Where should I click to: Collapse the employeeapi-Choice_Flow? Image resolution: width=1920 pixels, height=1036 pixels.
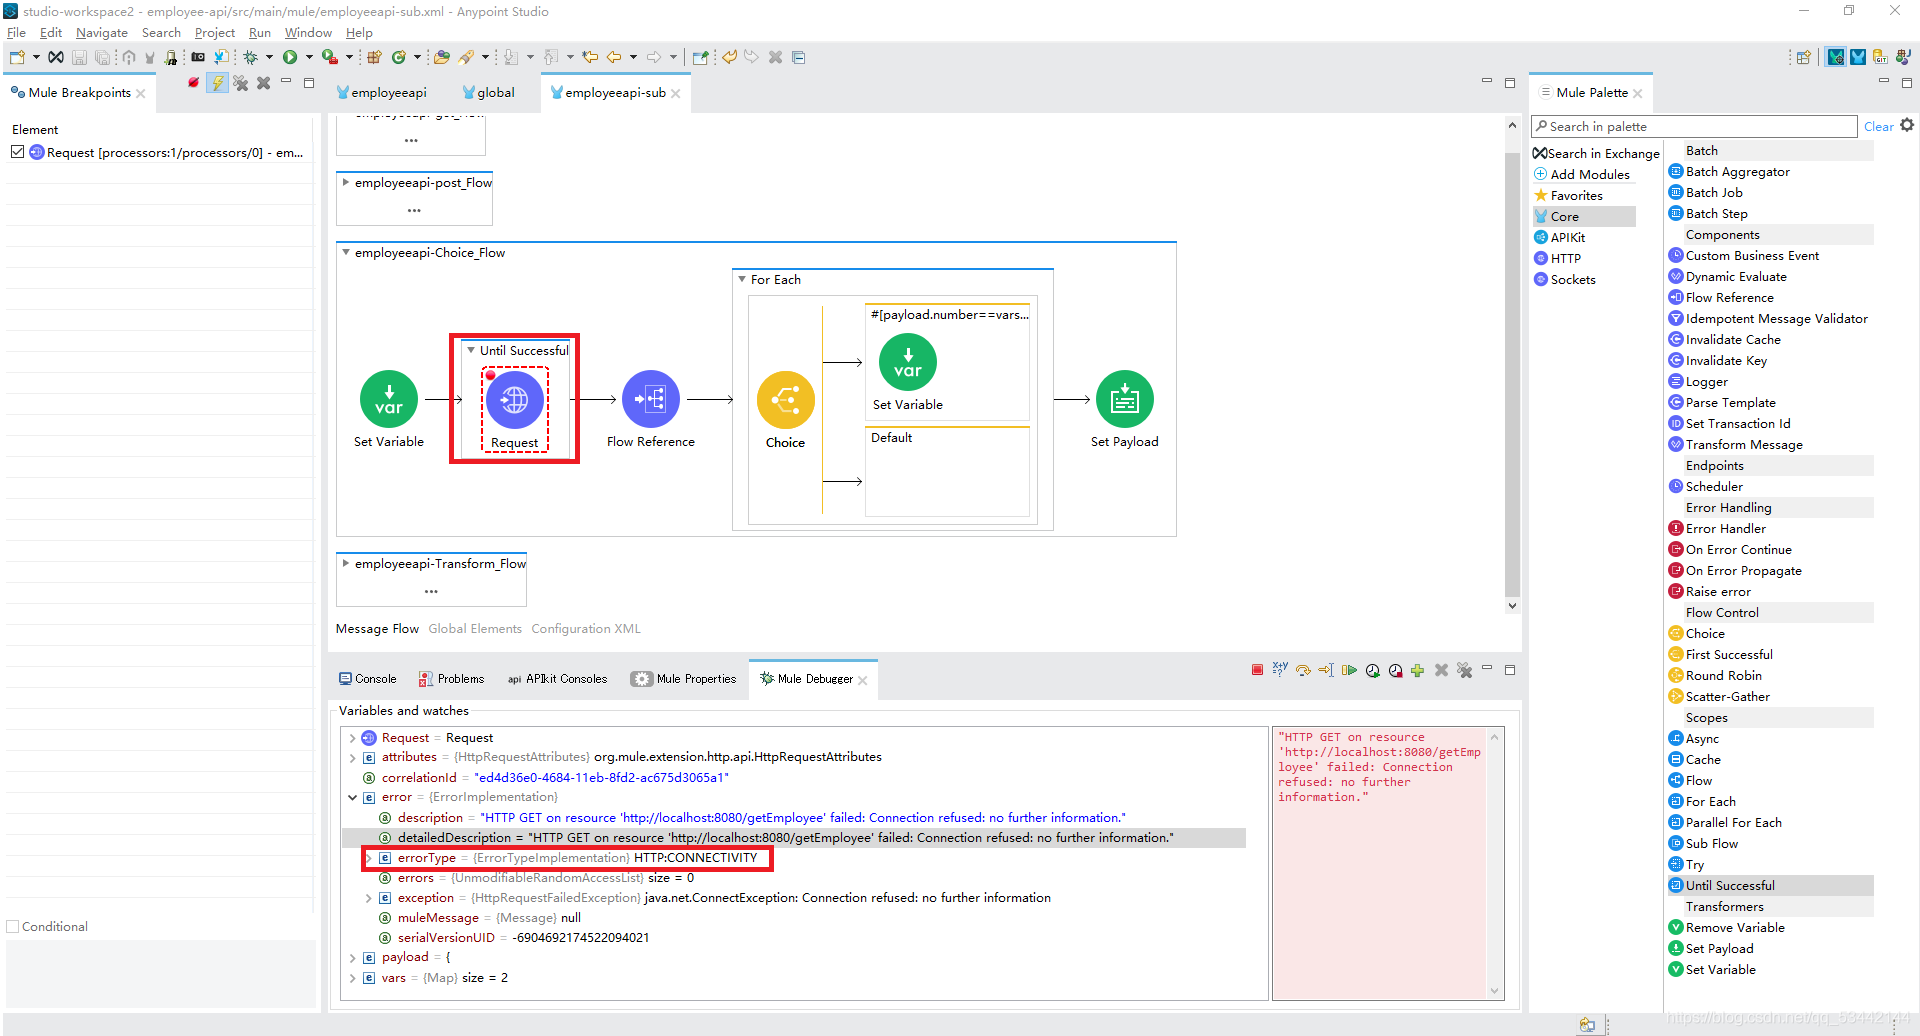pos(346,252)
